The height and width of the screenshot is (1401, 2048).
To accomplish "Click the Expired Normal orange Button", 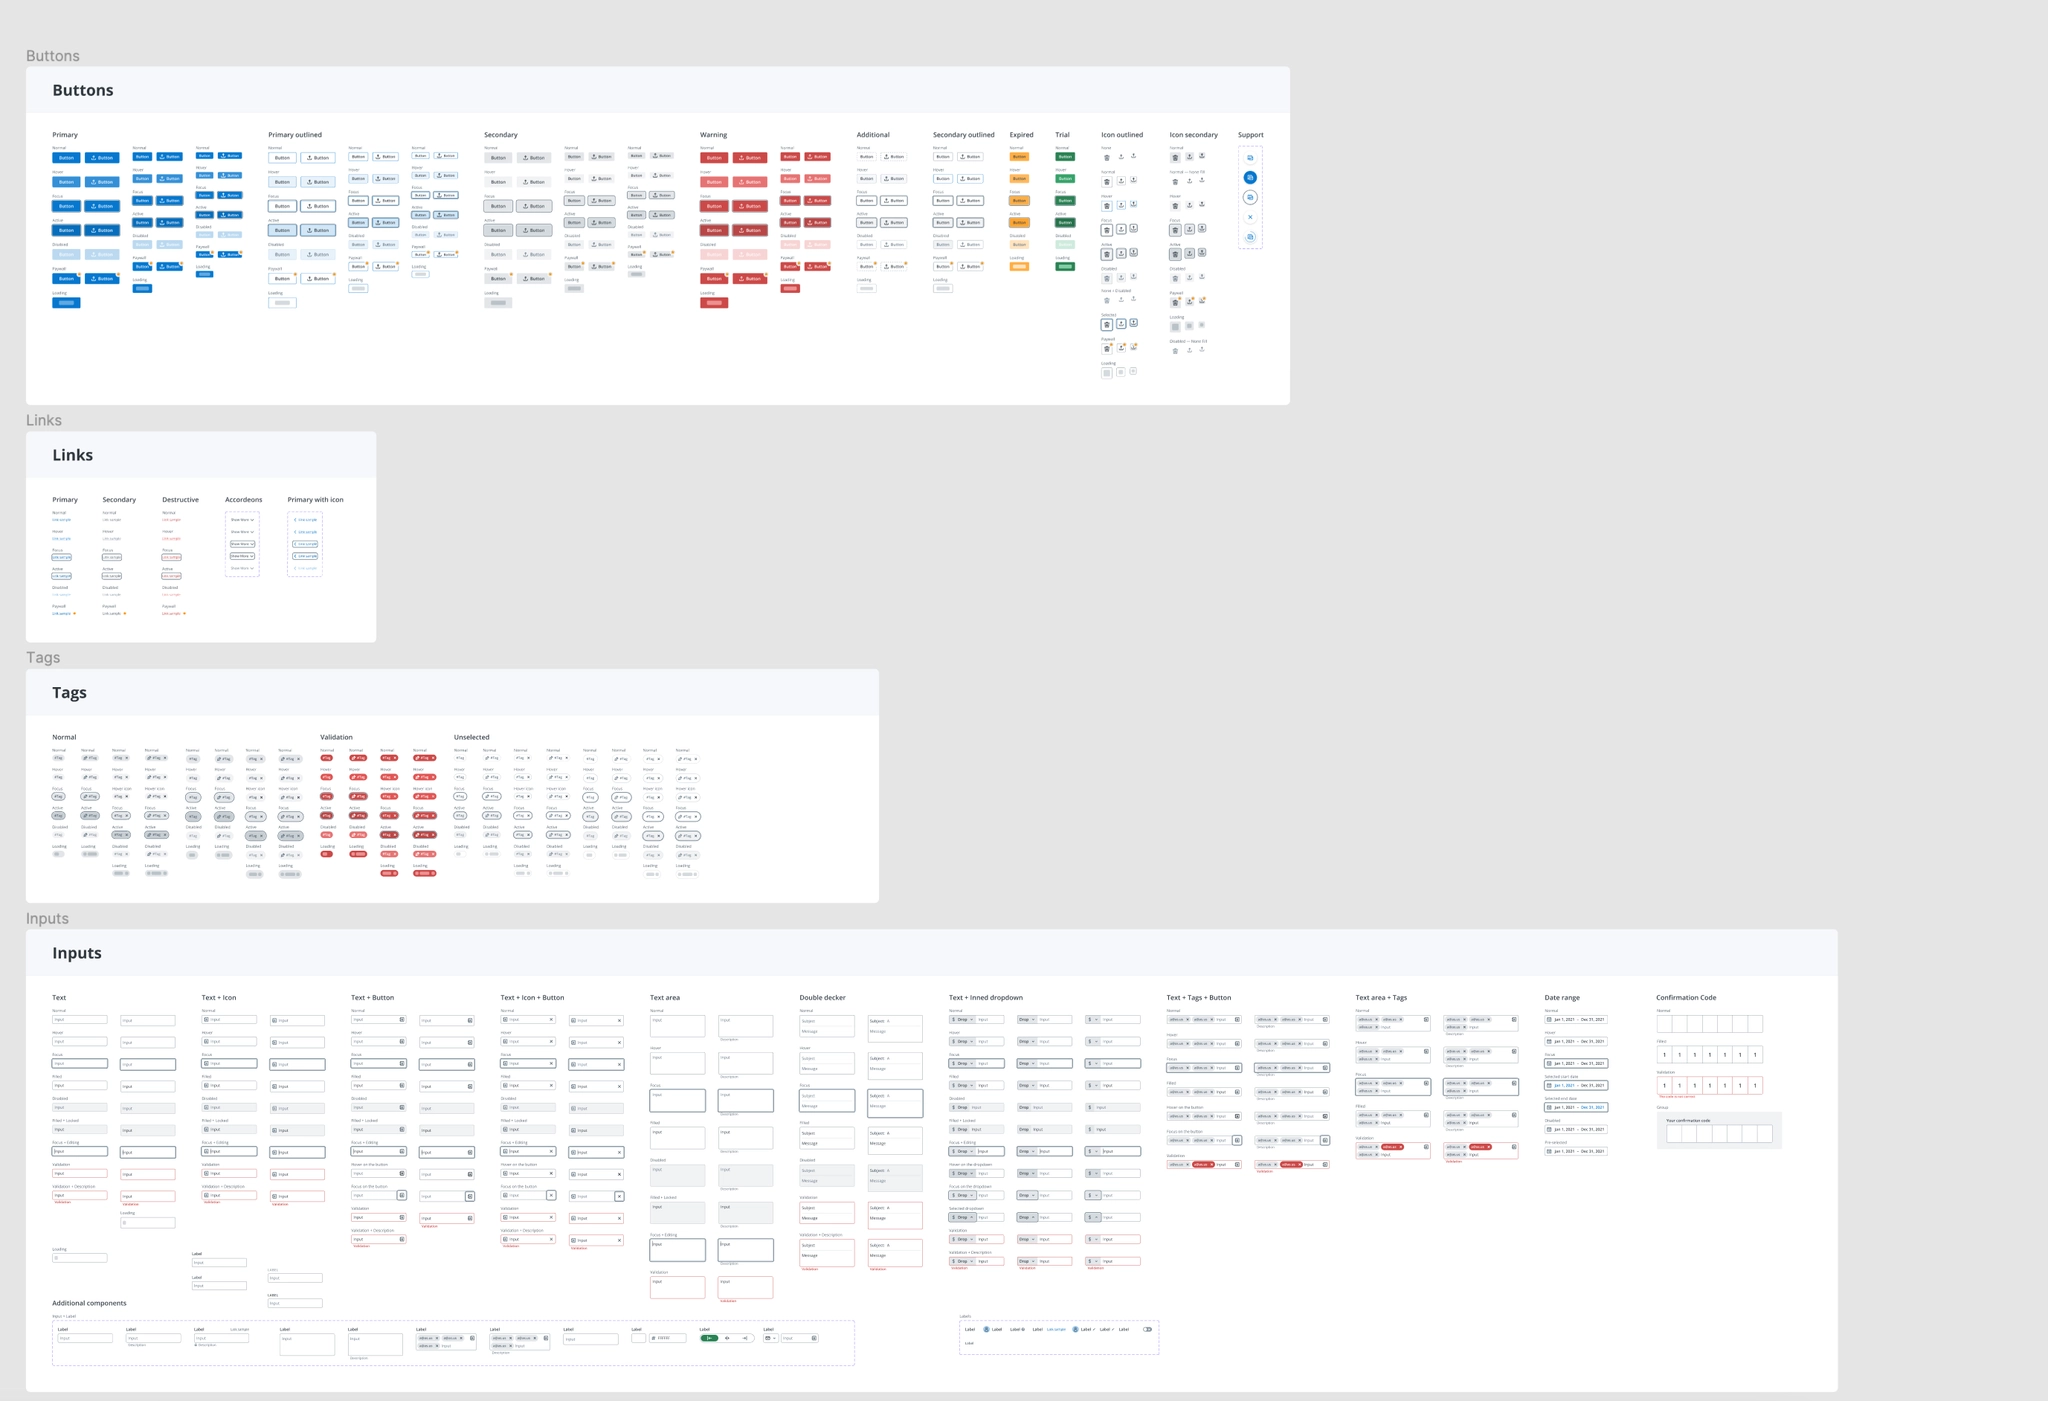I will [1019, 157].
